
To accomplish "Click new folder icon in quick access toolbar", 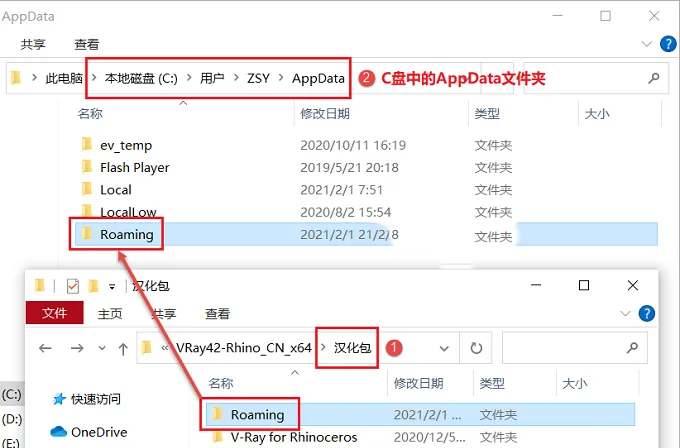I will [x=93, y=286].
